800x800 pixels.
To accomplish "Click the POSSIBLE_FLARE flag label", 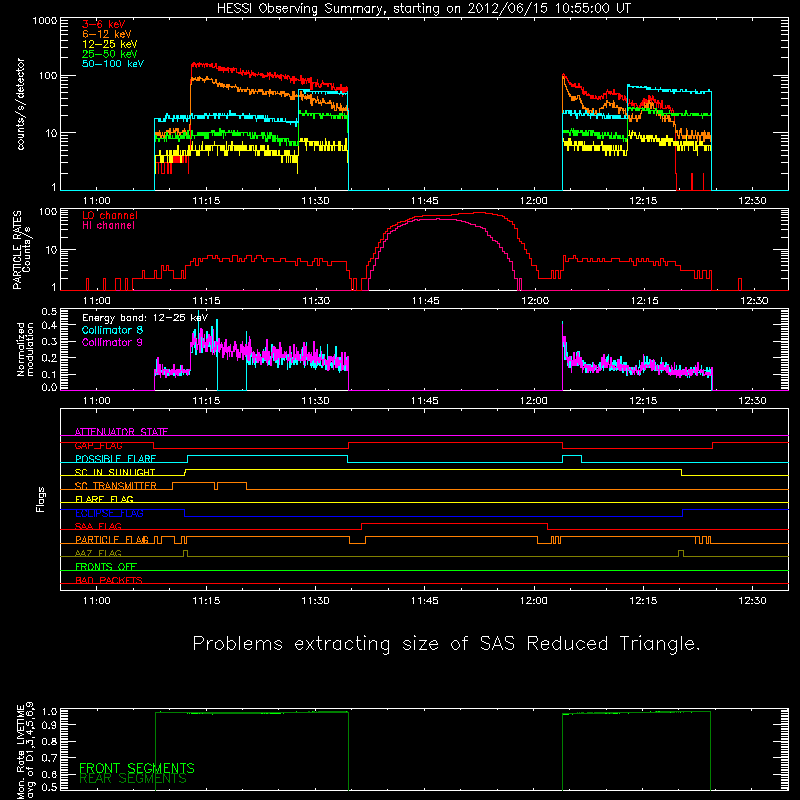I will tap(115, 459).
